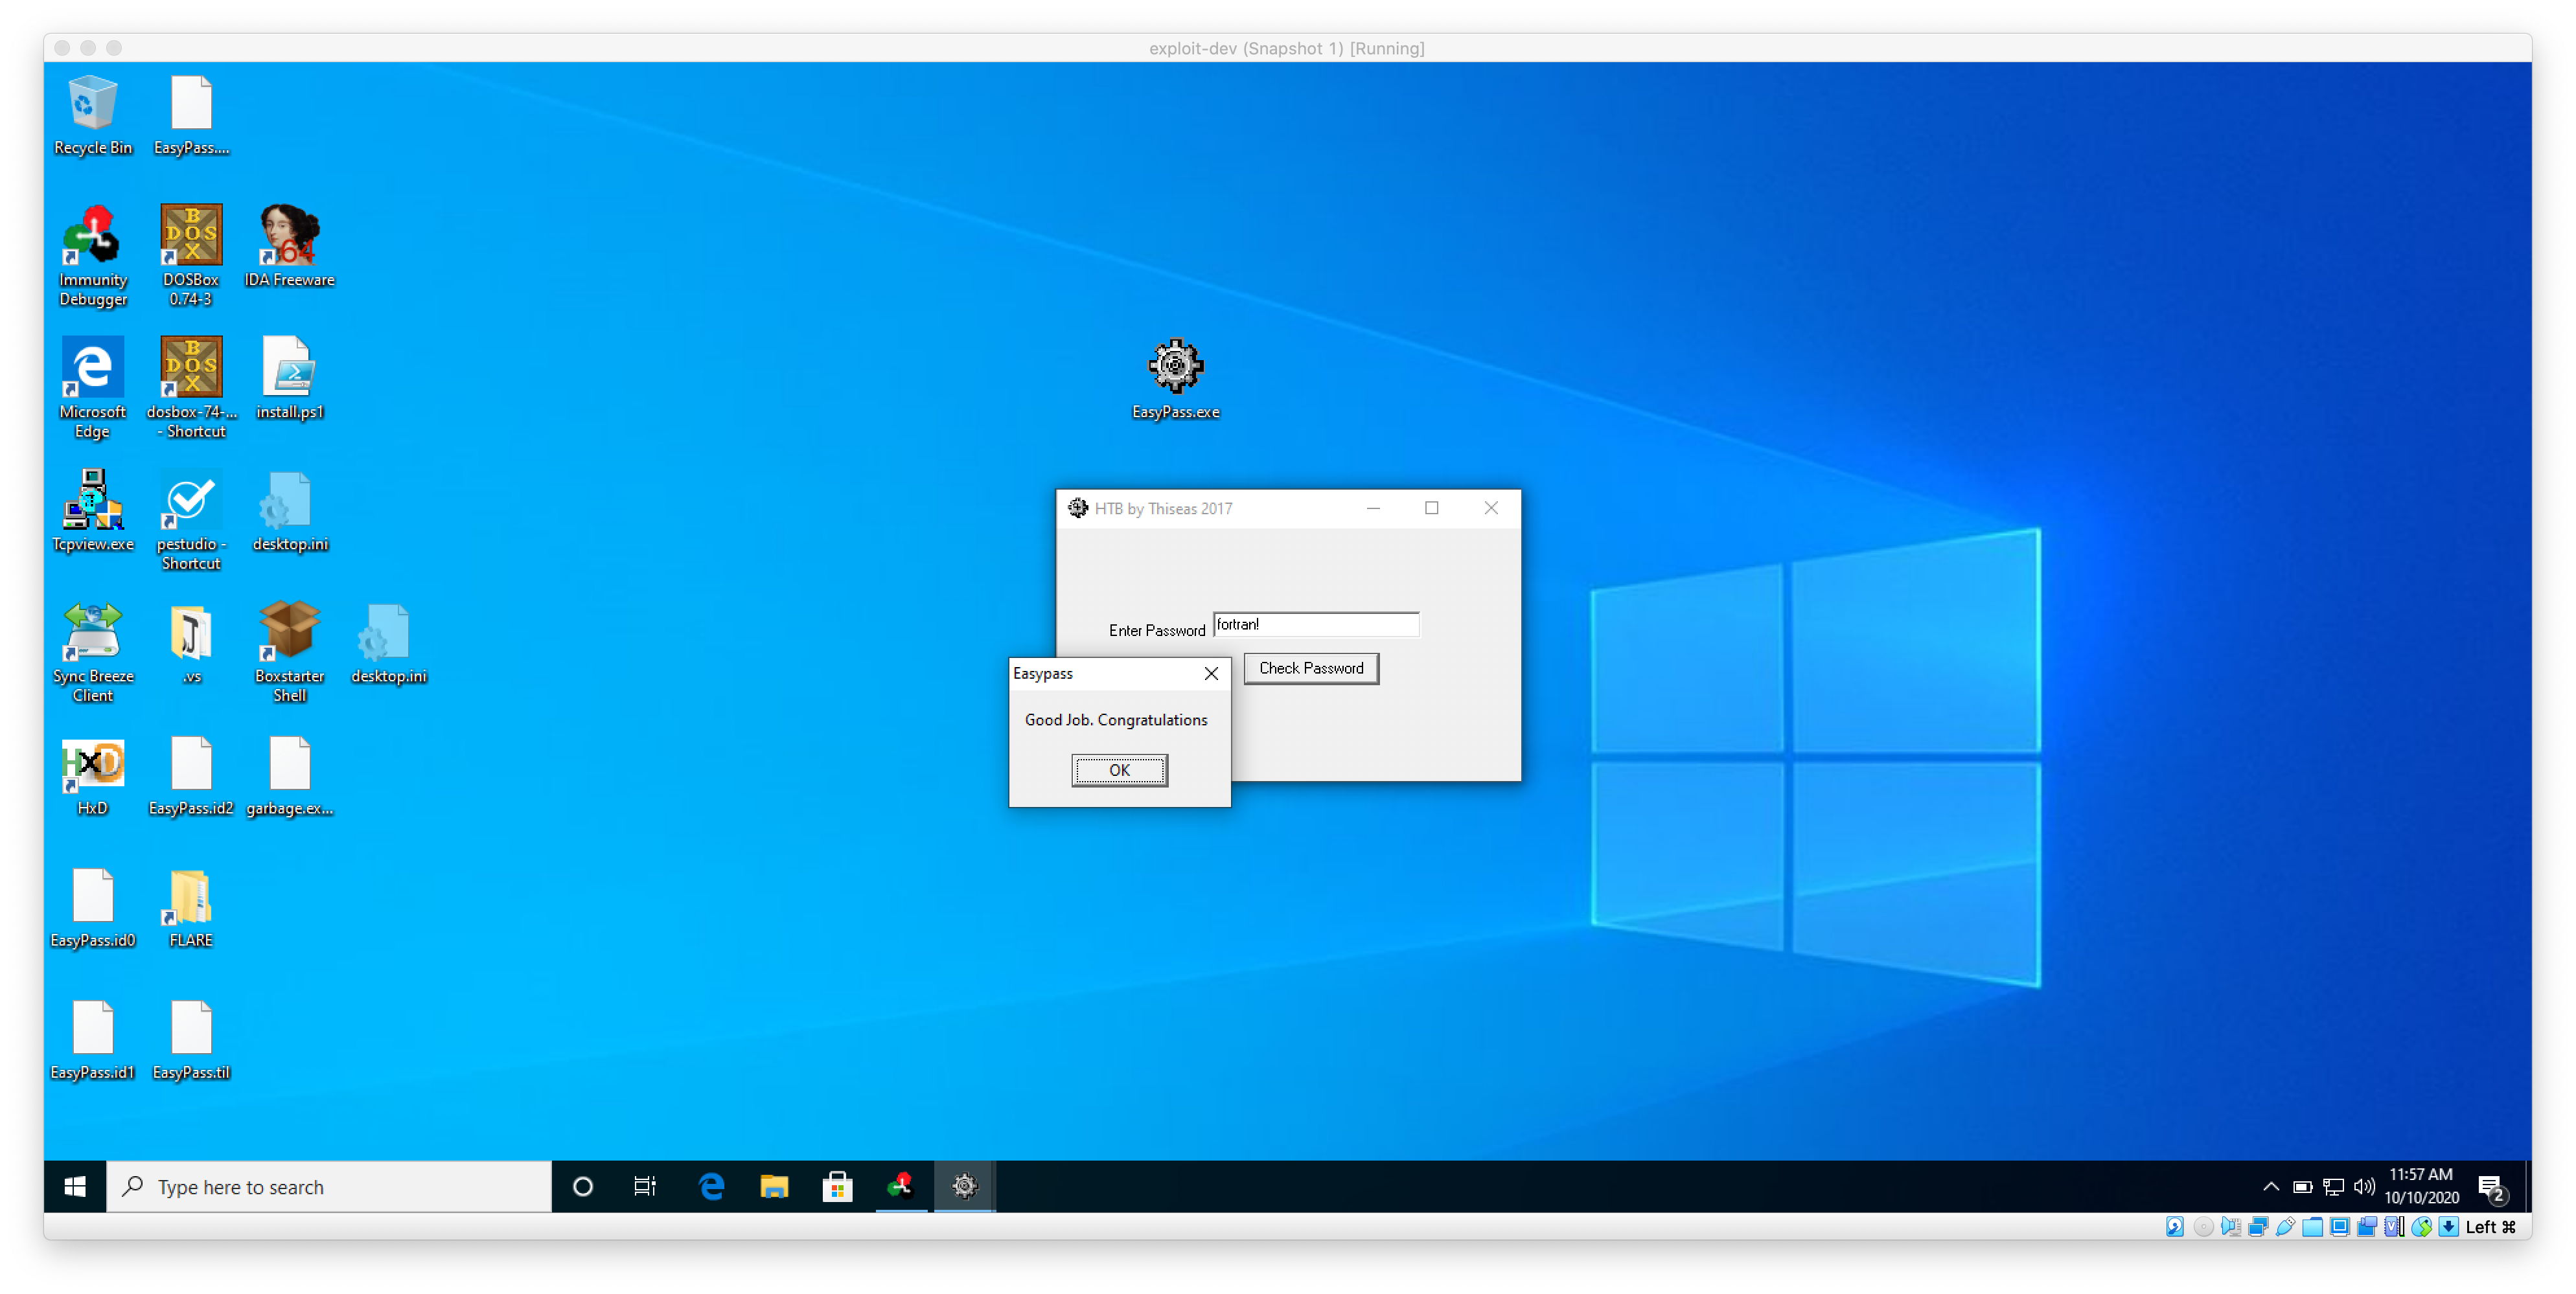This screenshot has height=1294, width=2576.
Task: Open the volume control in system tray
Action: coord(2364,1187)
